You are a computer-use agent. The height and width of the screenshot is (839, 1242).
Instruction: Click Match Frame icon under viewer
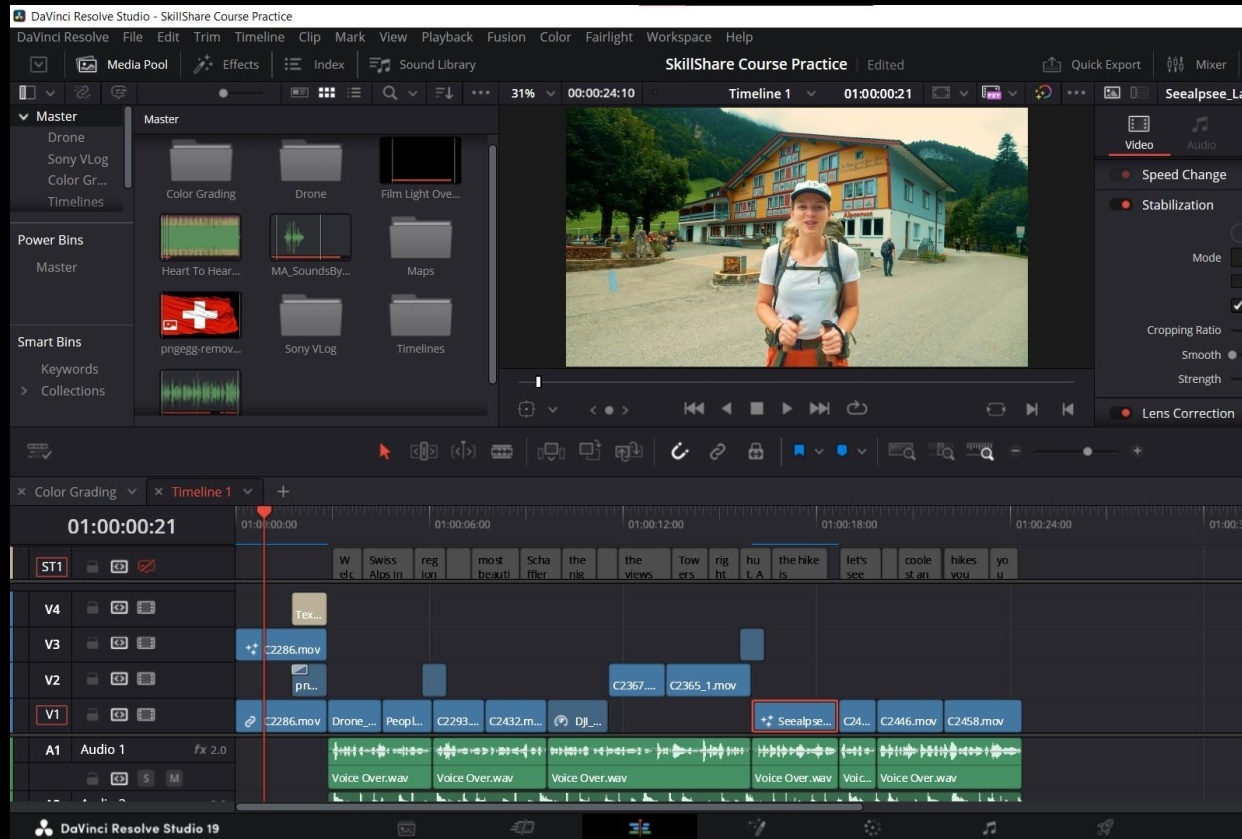(x=995, y=409)
